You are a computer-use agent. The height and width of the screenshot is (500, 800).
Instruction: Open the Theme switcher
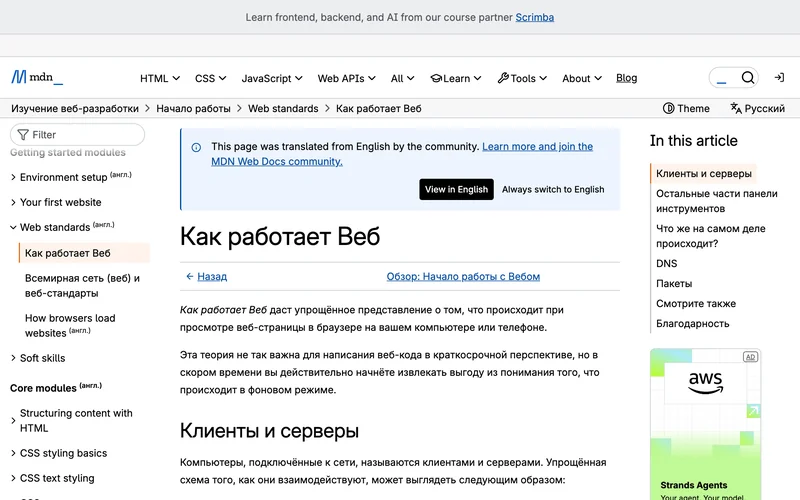[x=686, y=108]
